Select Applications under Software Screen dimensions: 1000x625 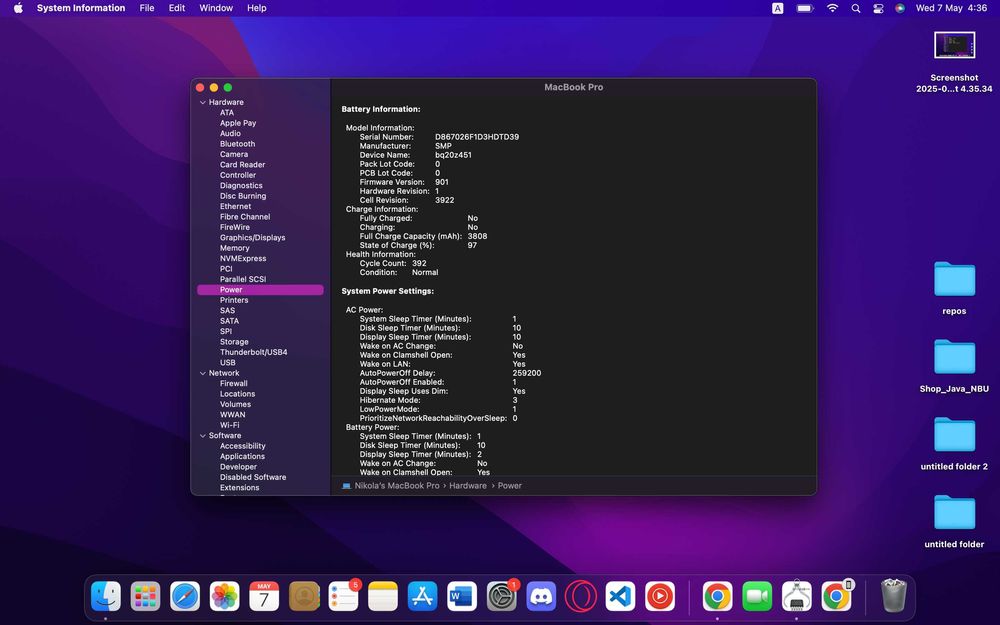(x=242, y=457)
